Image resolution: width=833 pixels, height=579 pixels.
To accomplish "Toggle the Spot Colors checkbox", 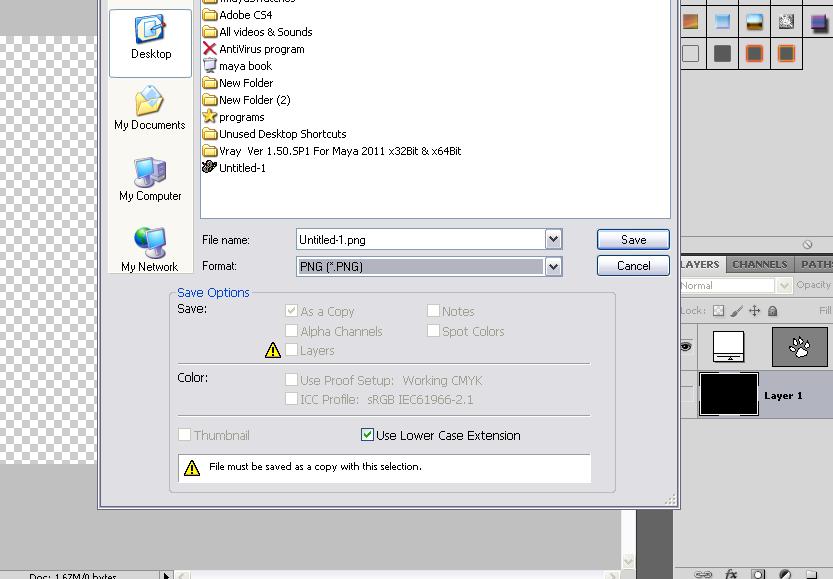I will 434,331.
